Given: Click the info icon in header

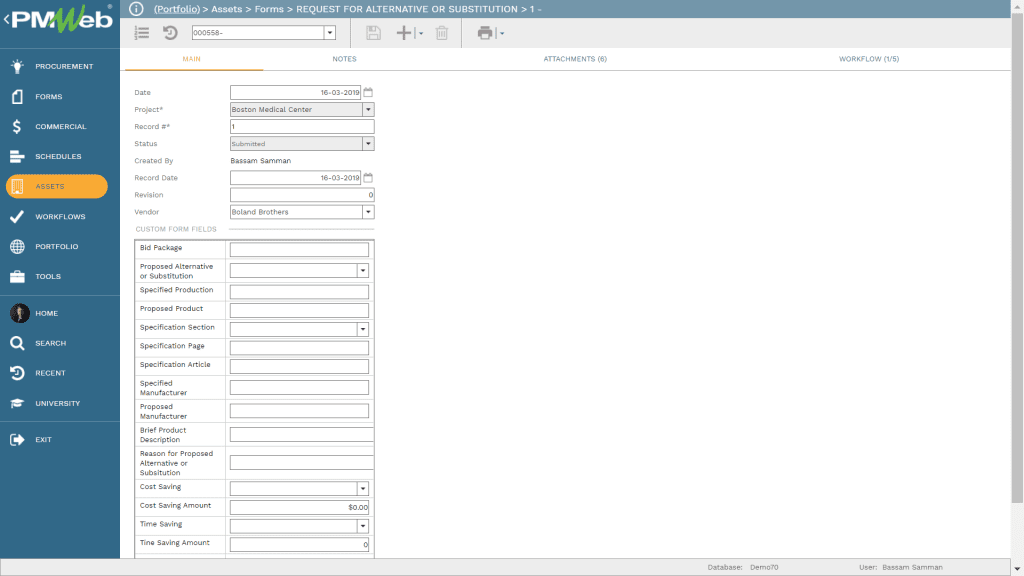Looking at the screenshot, I should pyautogui.click(x=136, y=8).
